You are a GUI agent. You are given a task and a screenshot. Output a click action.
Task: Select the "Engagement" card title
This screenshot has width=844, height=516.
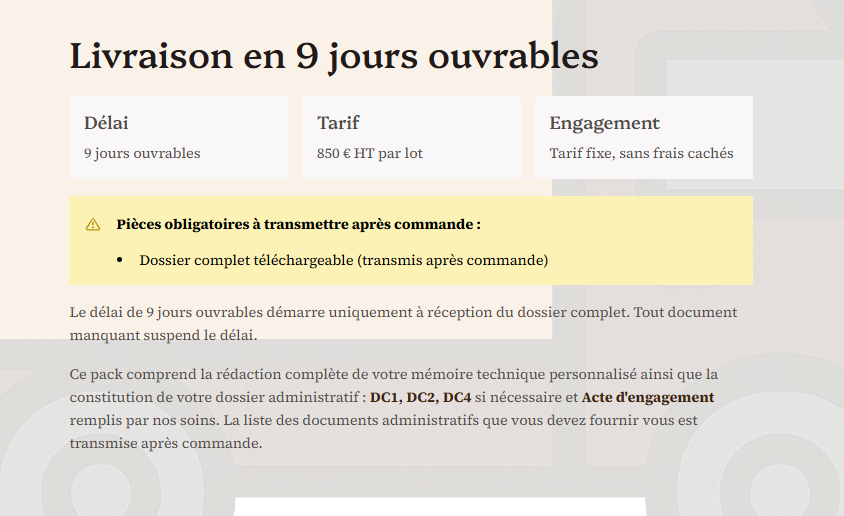click(x=604, y=123)
